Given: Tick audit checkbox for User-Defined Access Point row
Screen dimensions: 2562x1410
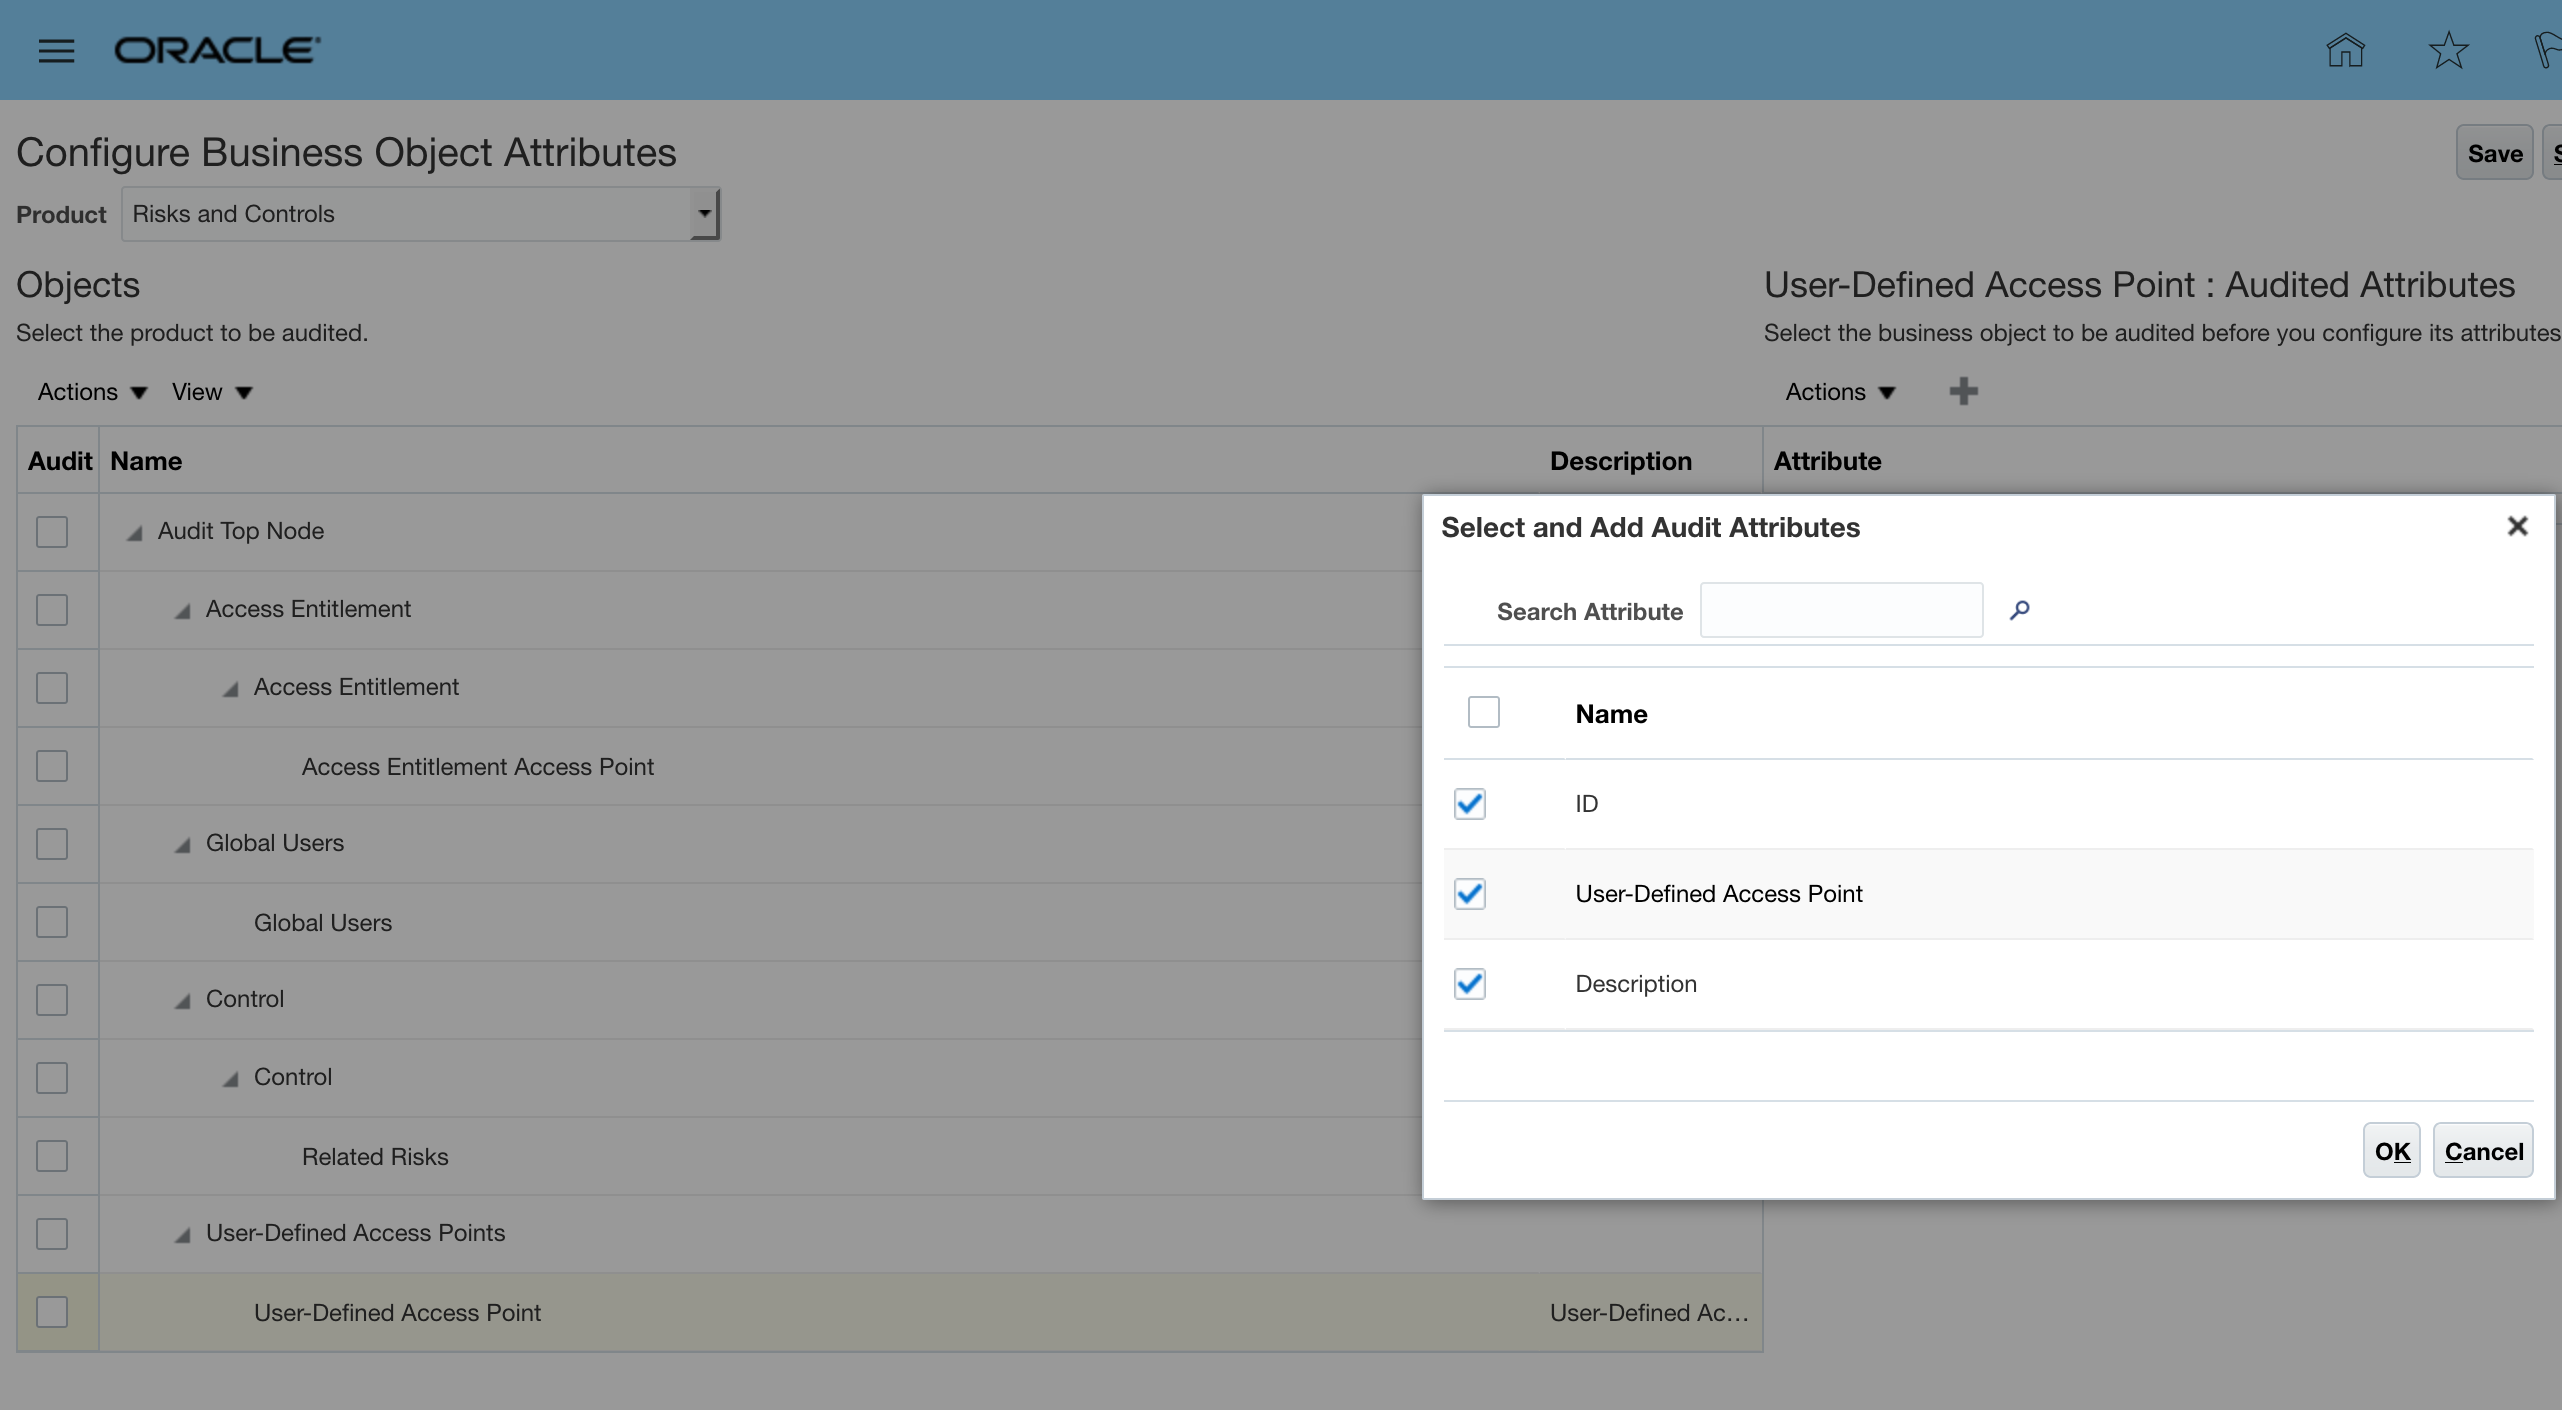Looking at the screenshot, I should (x=52, y=1311).
